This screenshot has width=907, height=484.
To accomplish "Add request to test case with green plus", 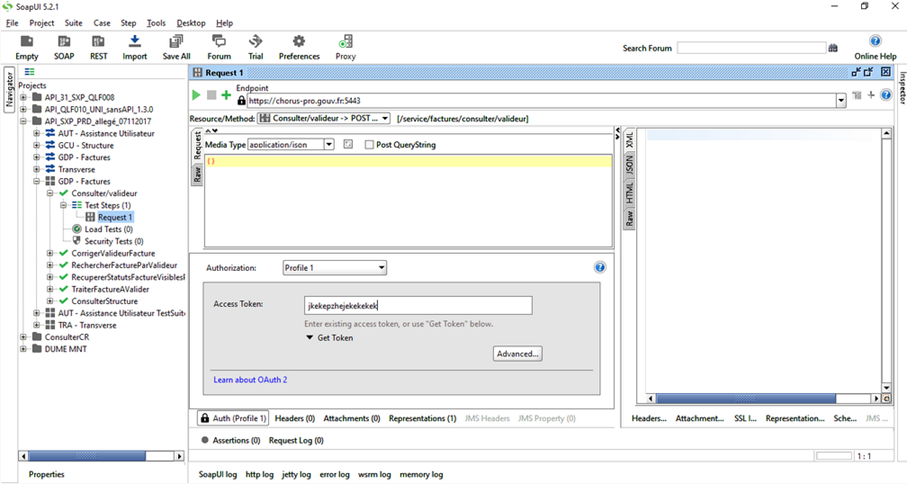I will point(226,95).
